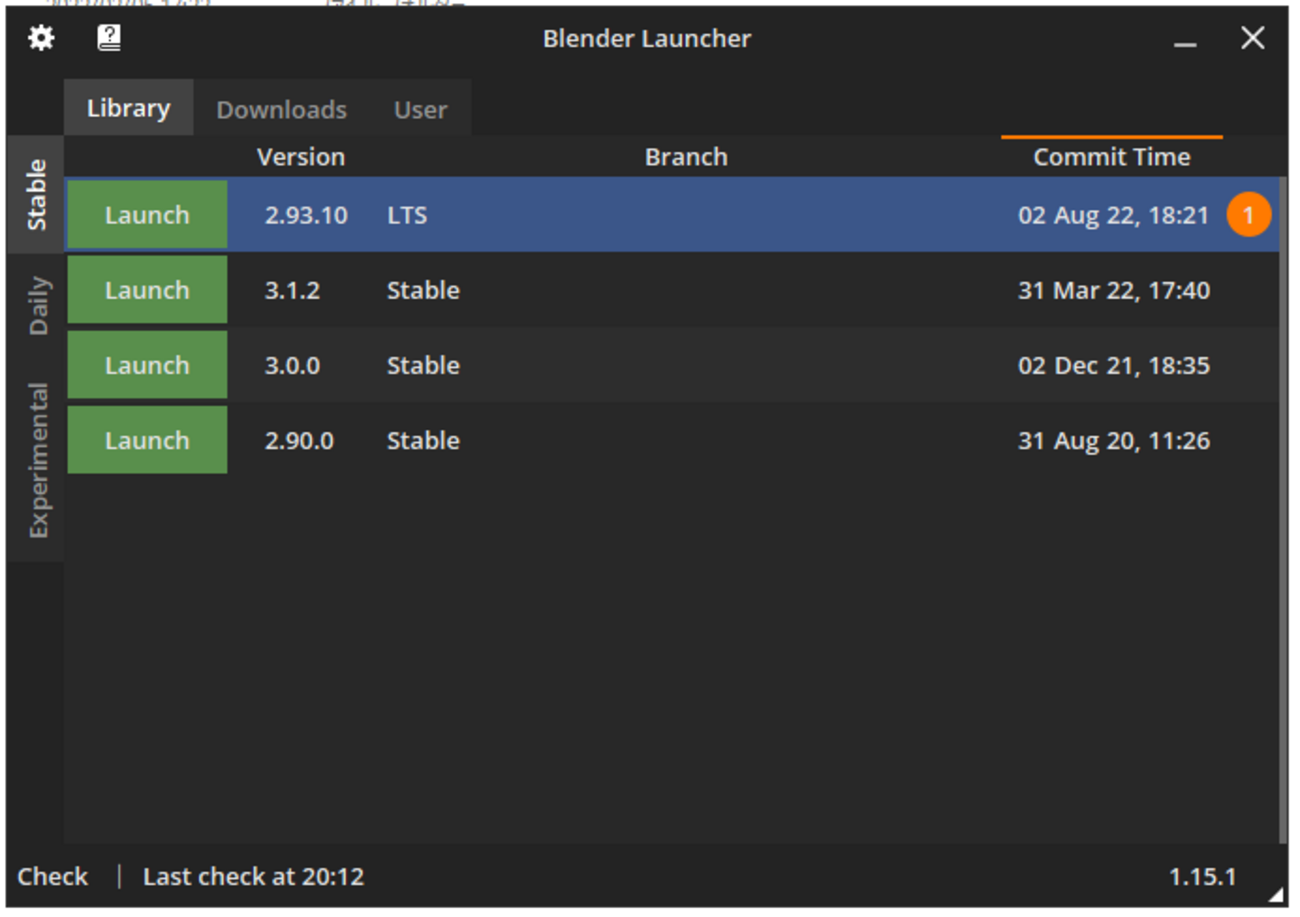Select the Experimental side tab
This screenshot has width=1300, height=917.
[x=36, y=460]
